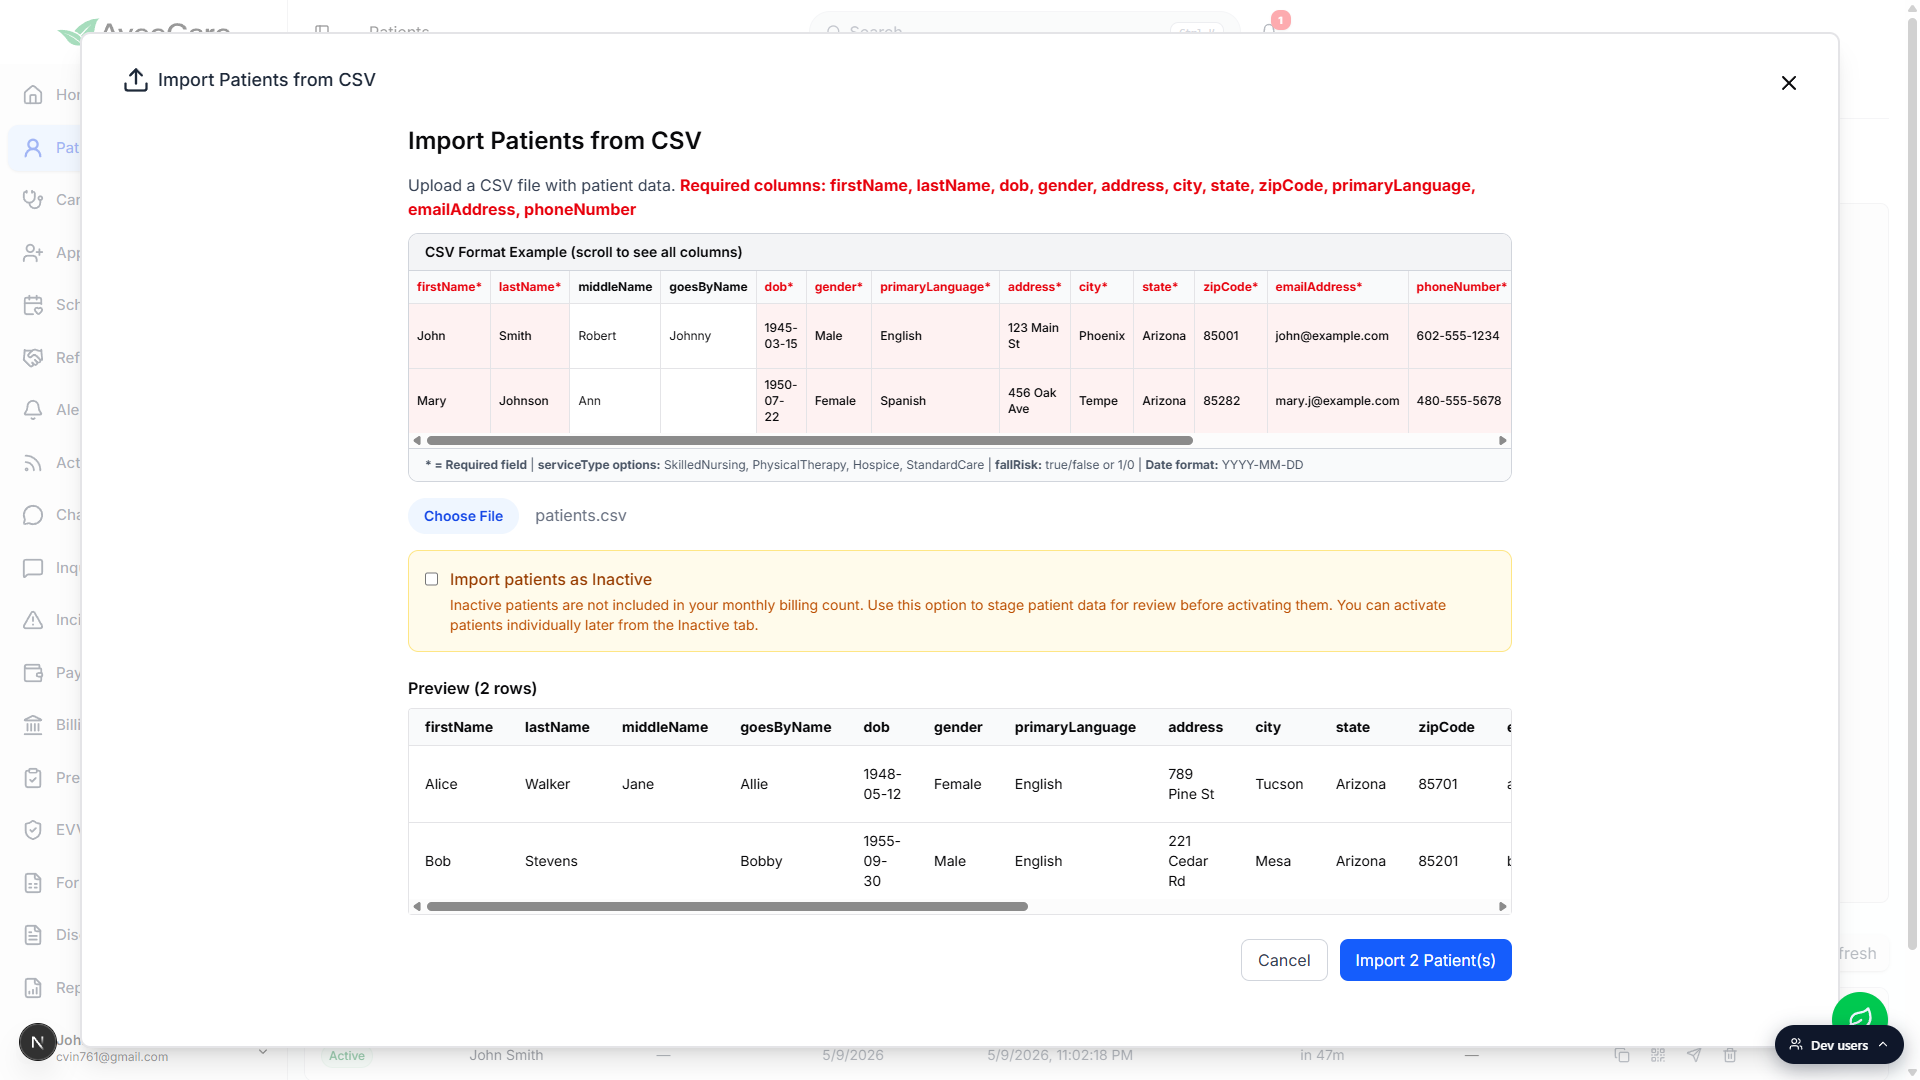Open the Forms document icon in sidebar

pos(33,883)
